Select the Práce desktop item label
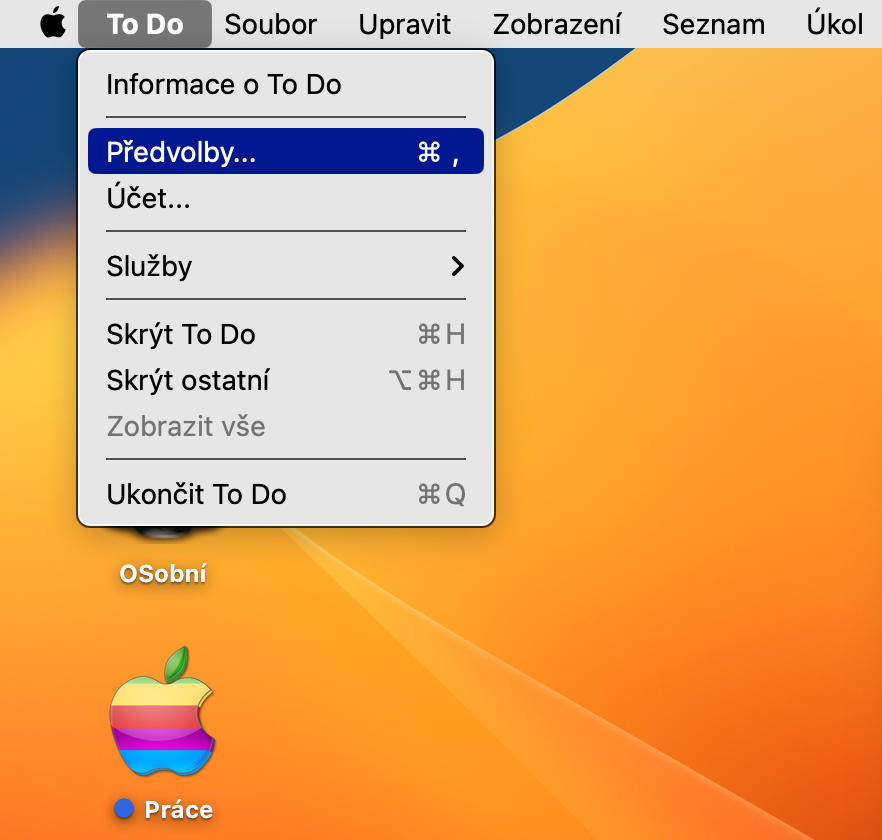Image resolution: width=882 pixels, height=840 pixels. click(178, 810)
